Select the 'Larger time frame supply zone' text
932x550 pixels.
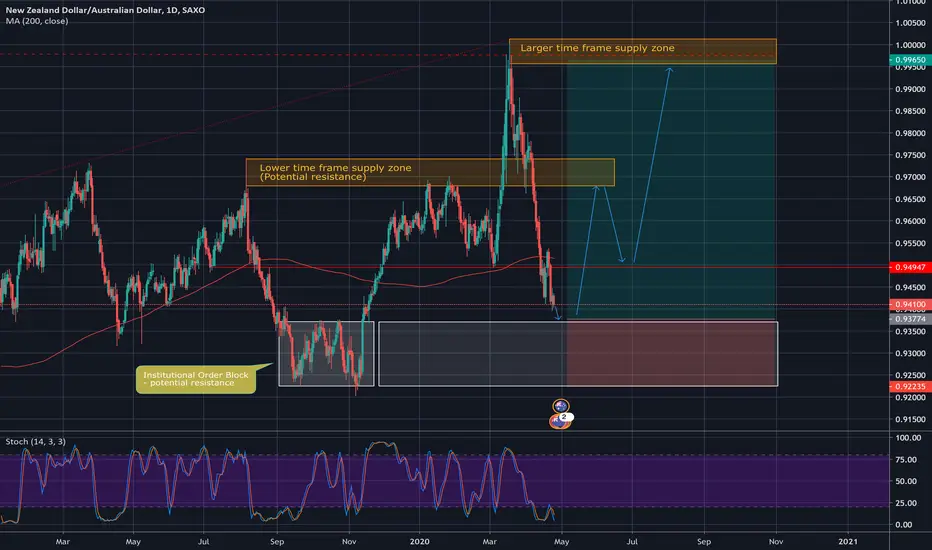tap(597, 48)
